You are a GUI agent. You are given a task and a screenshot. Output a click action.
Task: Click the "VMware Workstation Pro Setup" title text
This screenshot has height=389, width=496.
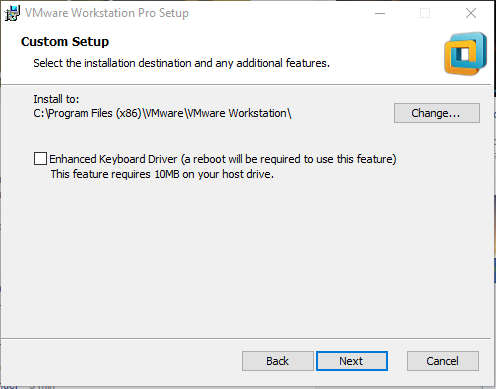pyautogui.click(x=107, y=13)
